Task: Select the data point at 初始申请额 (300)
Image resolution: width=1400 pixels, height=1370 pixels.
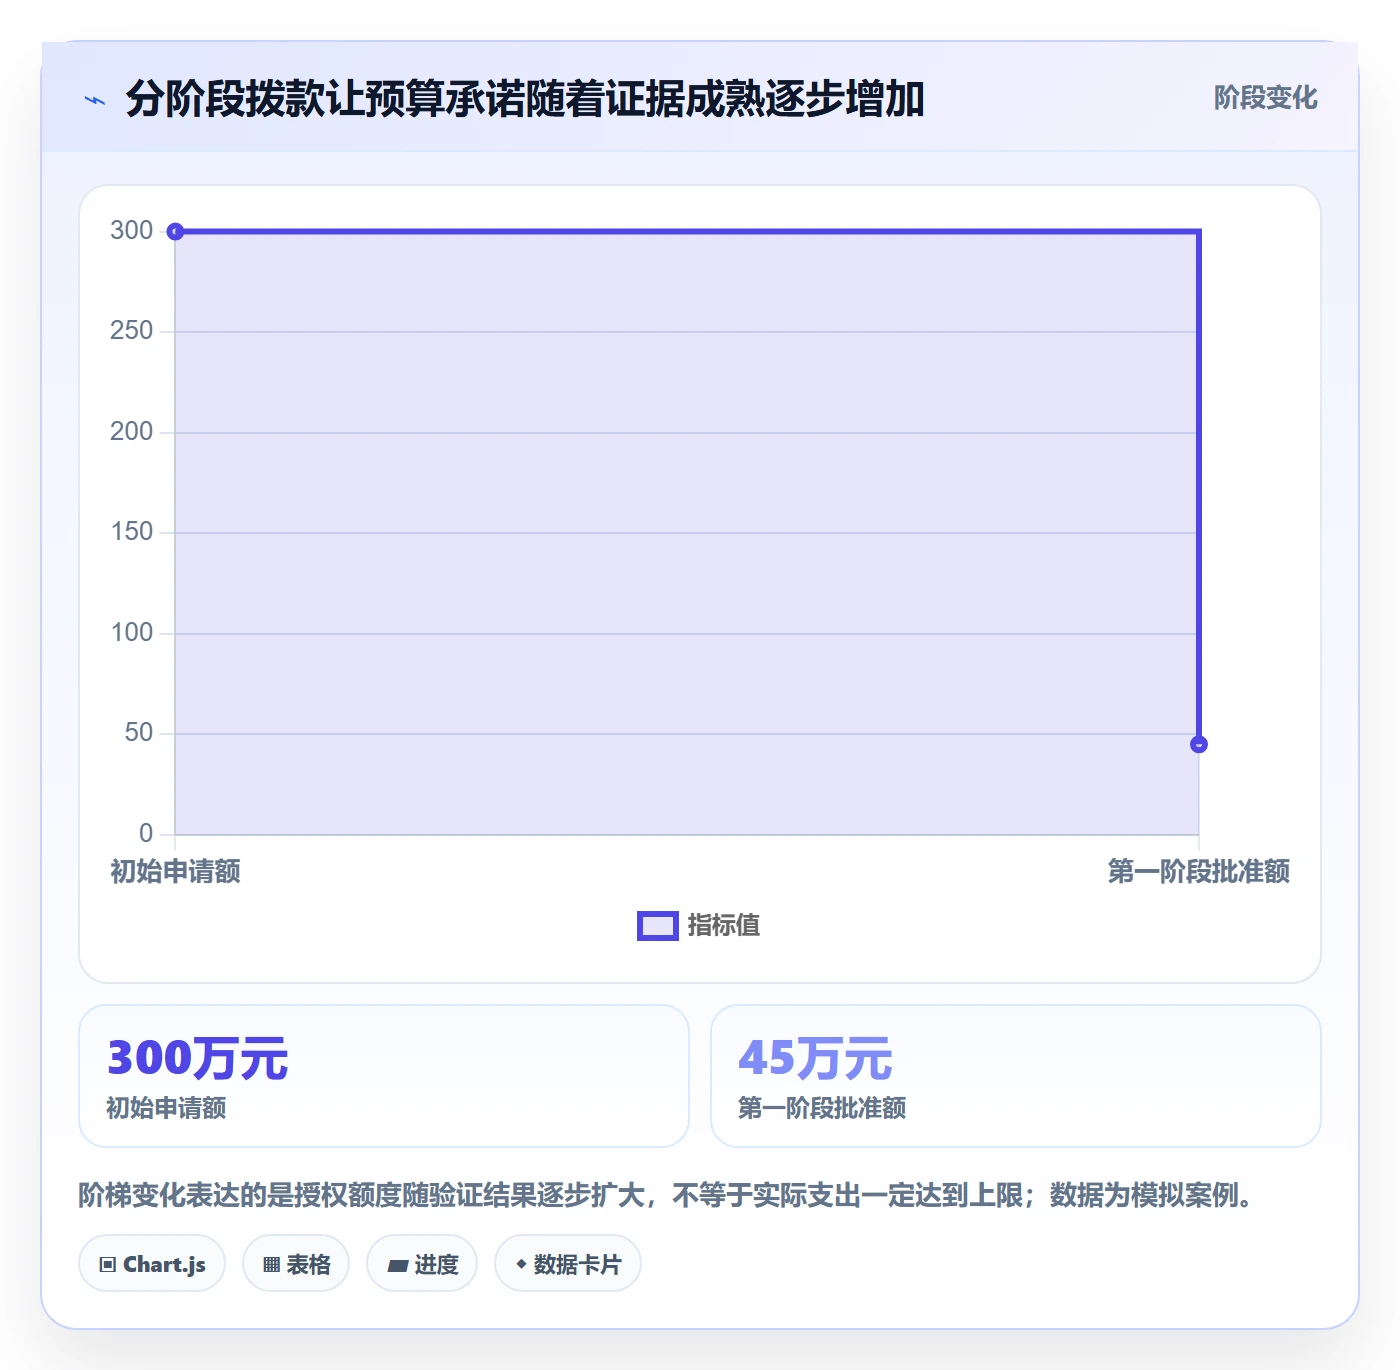Action: pos(175,232)
